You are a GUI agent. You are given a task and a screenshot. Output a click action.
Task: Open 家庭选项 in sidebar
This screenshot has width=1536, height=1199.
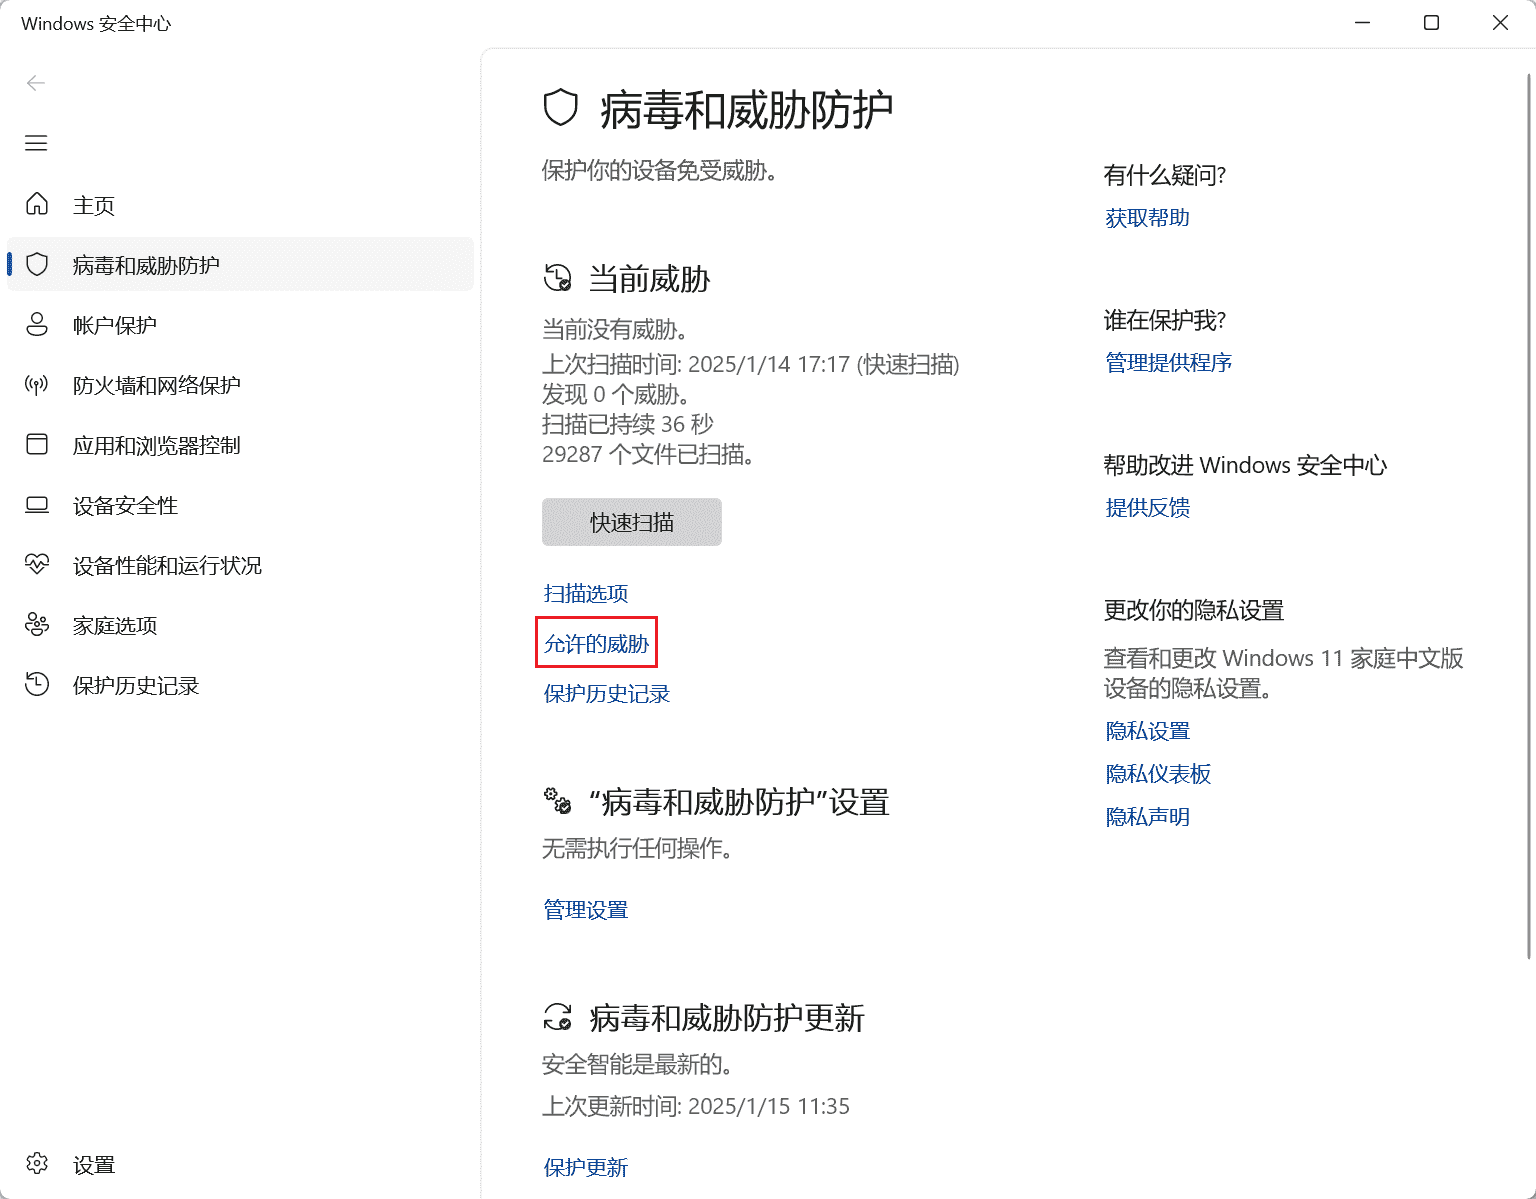click(240, 625)
